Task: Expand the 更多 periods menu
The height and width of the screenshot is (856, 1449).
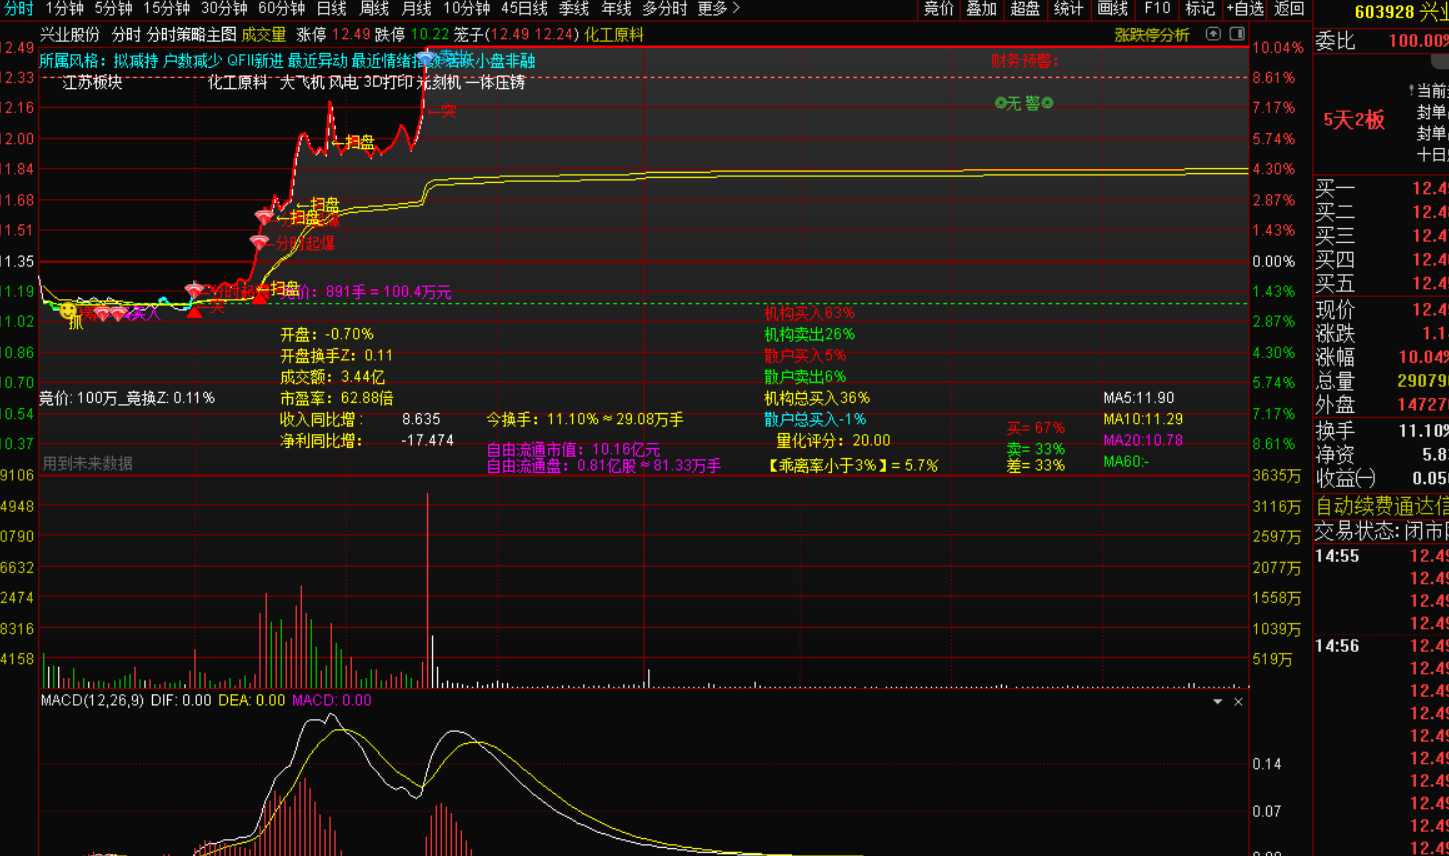Action: [x=718, y=9]
